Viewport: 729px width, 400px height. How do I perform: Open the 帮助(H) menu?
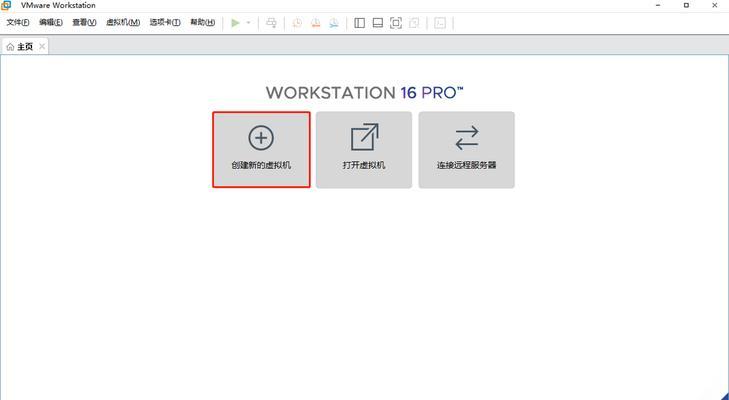[203, 22]
